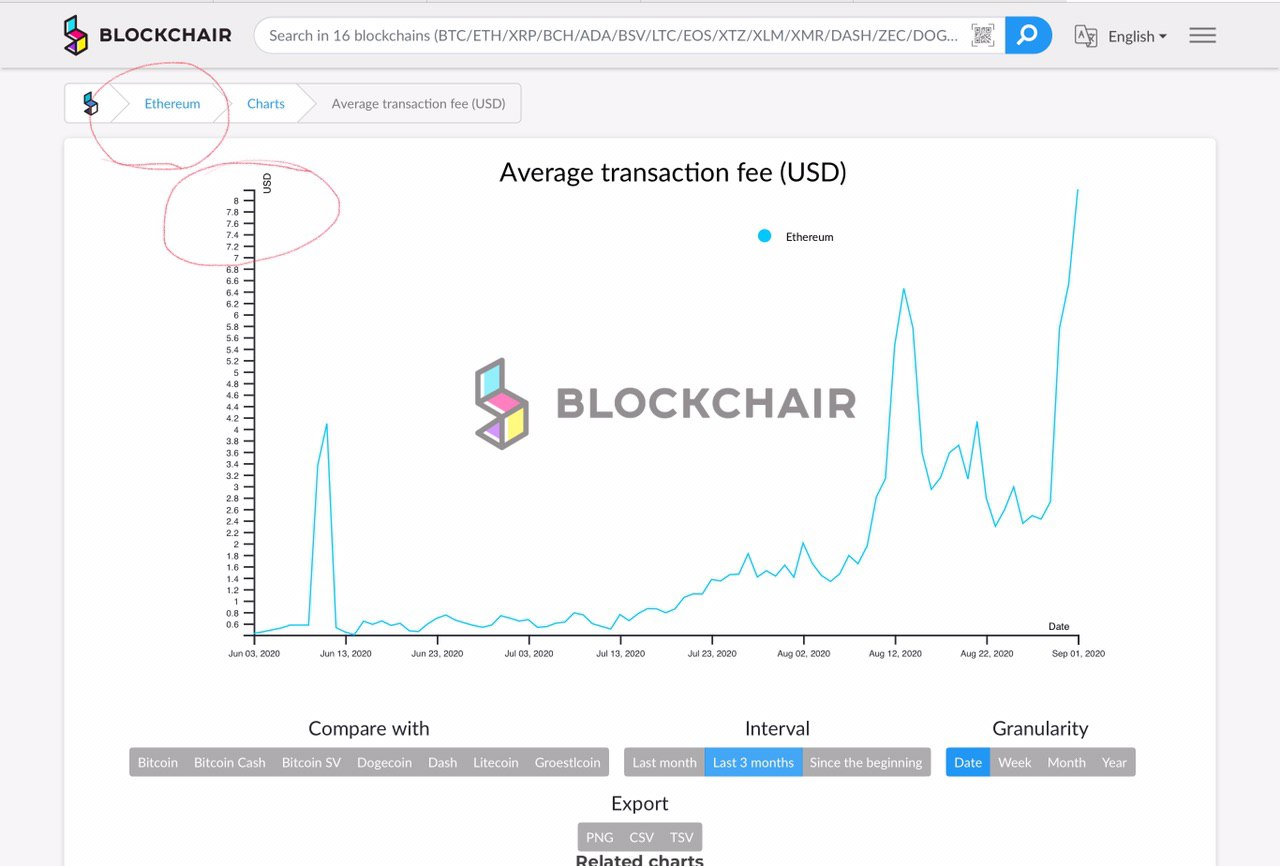Open the QR code scanner icon
The width and height of the screenshot is (1280, 866).
coord(983,35)
